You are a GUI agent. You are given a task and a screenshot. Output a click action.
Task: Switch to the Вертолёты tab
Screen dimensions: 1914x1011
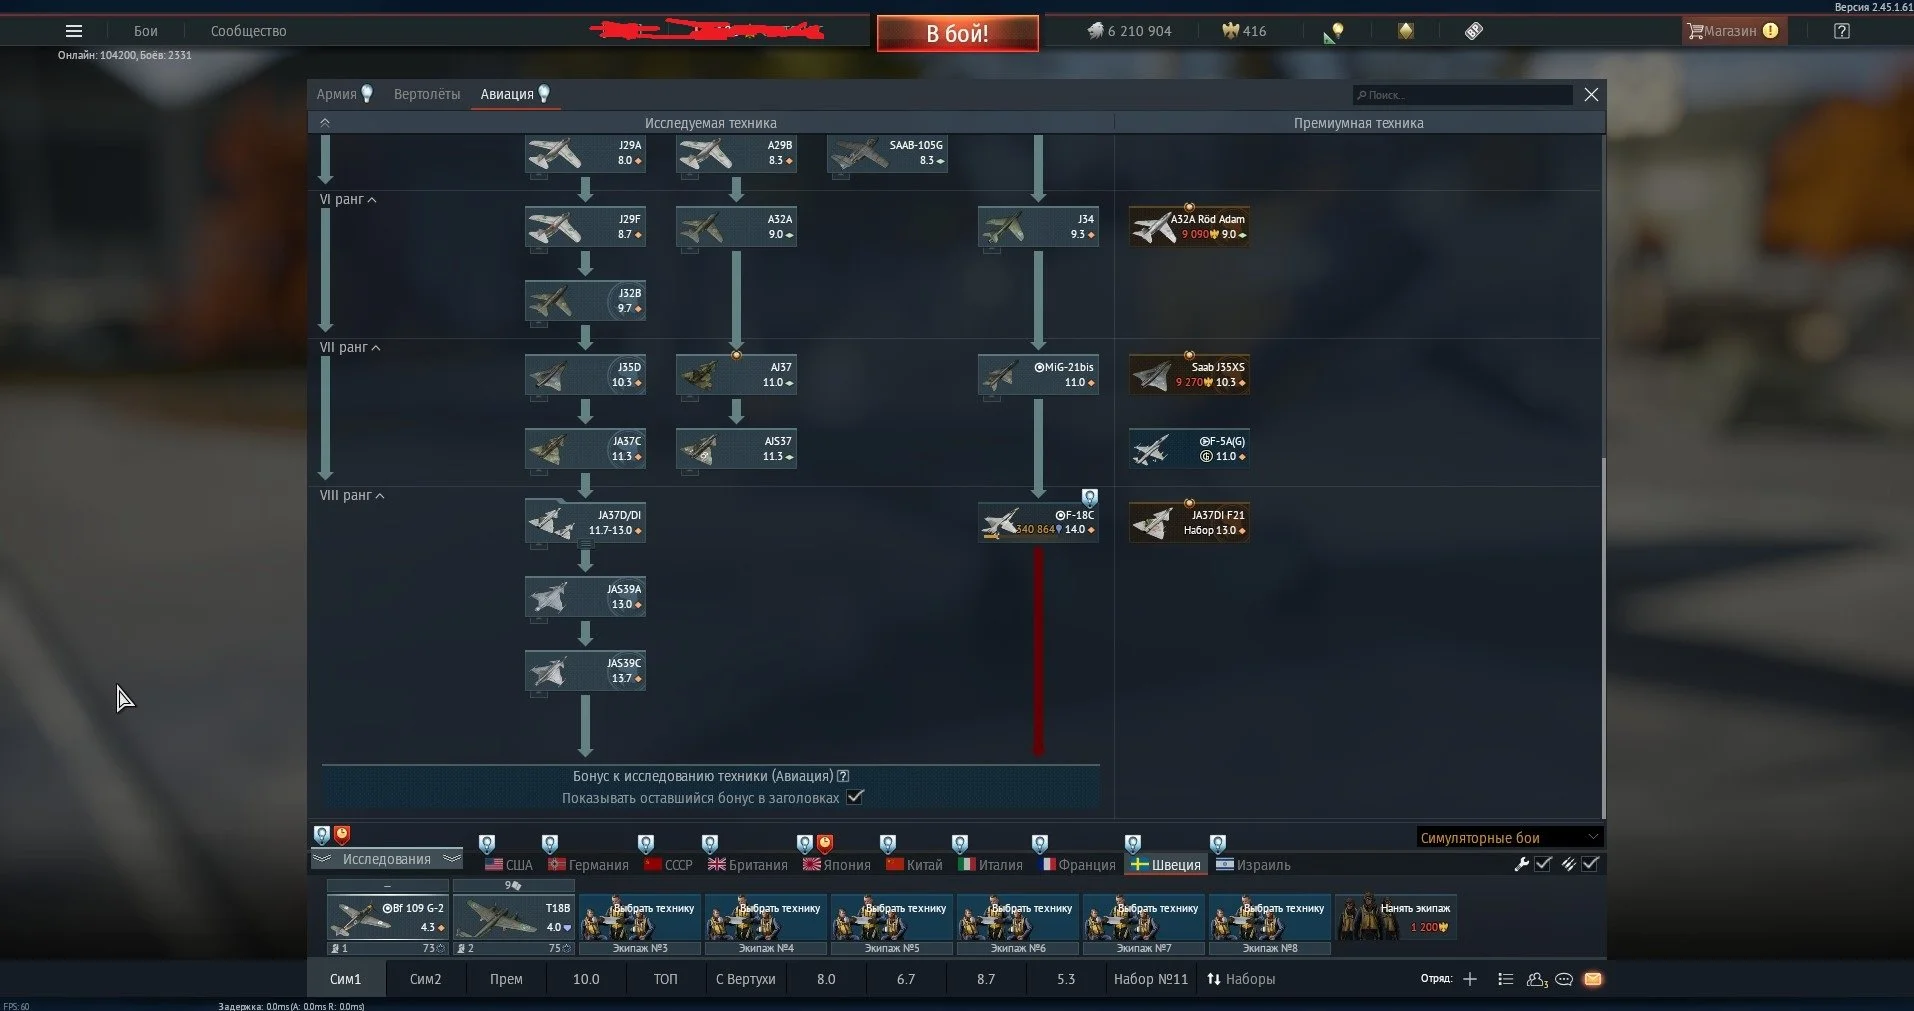pos(427,94)
